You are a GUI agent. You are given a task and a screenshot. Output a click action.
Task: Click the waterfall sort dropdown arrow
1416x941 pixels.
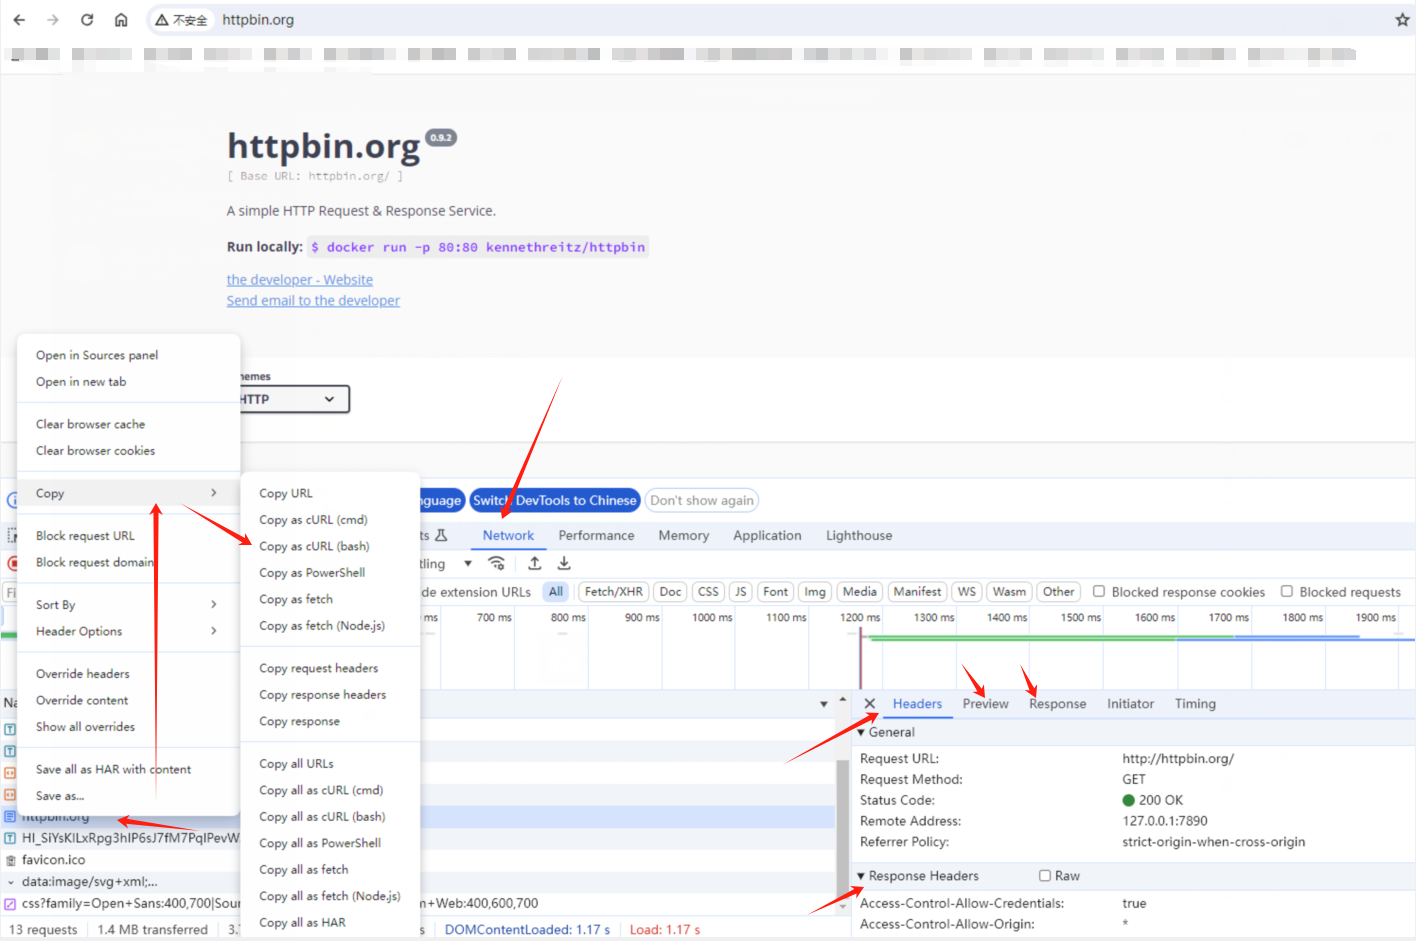coord(824,704)
